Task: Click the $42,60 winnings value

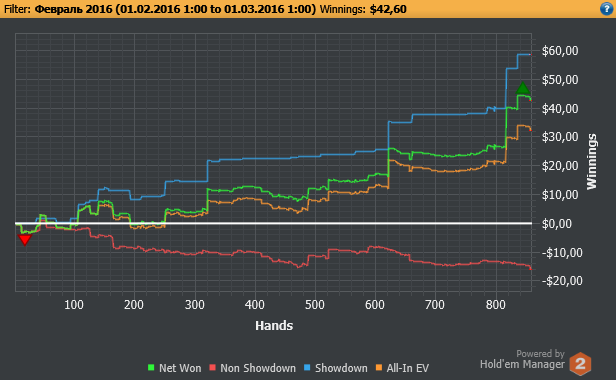Action: point(388,9)
